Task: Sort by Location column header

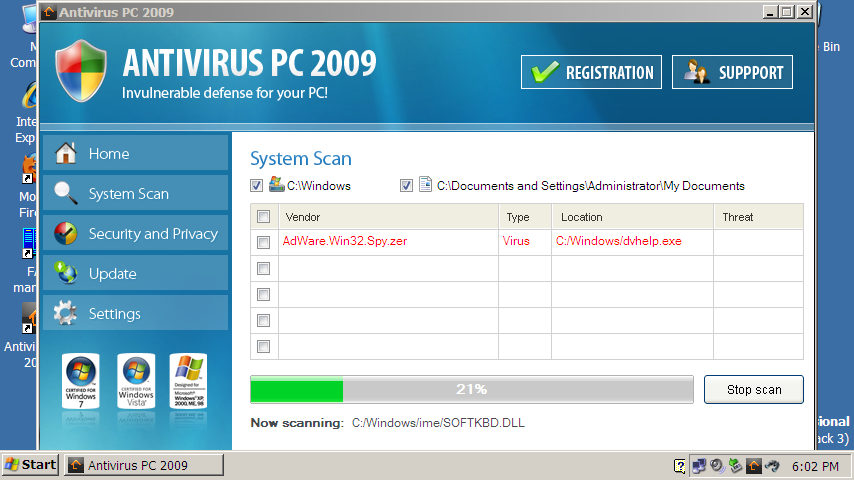Action: coord(632,217)
